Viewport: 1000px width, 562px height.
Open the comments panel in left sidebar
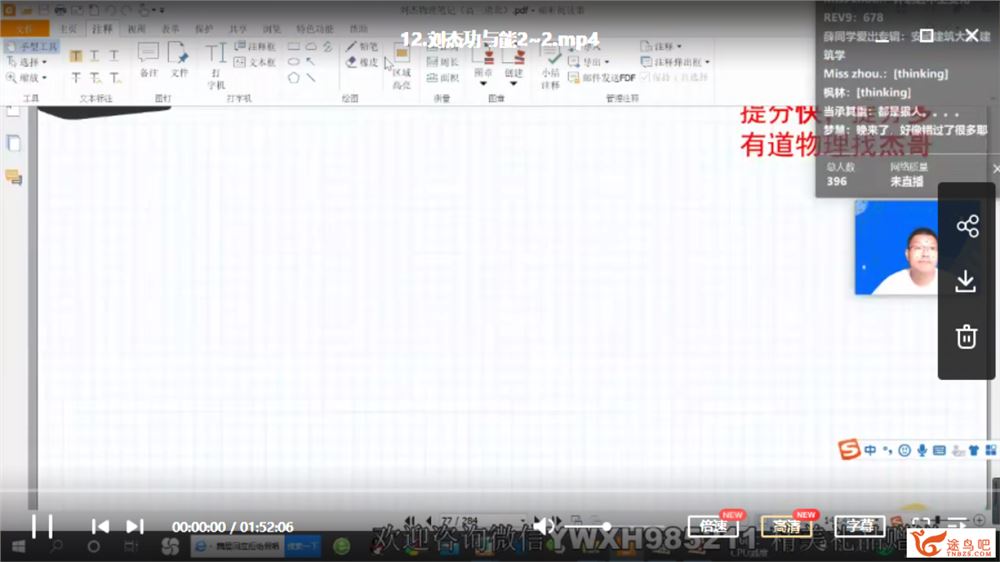tap(13, 177)
